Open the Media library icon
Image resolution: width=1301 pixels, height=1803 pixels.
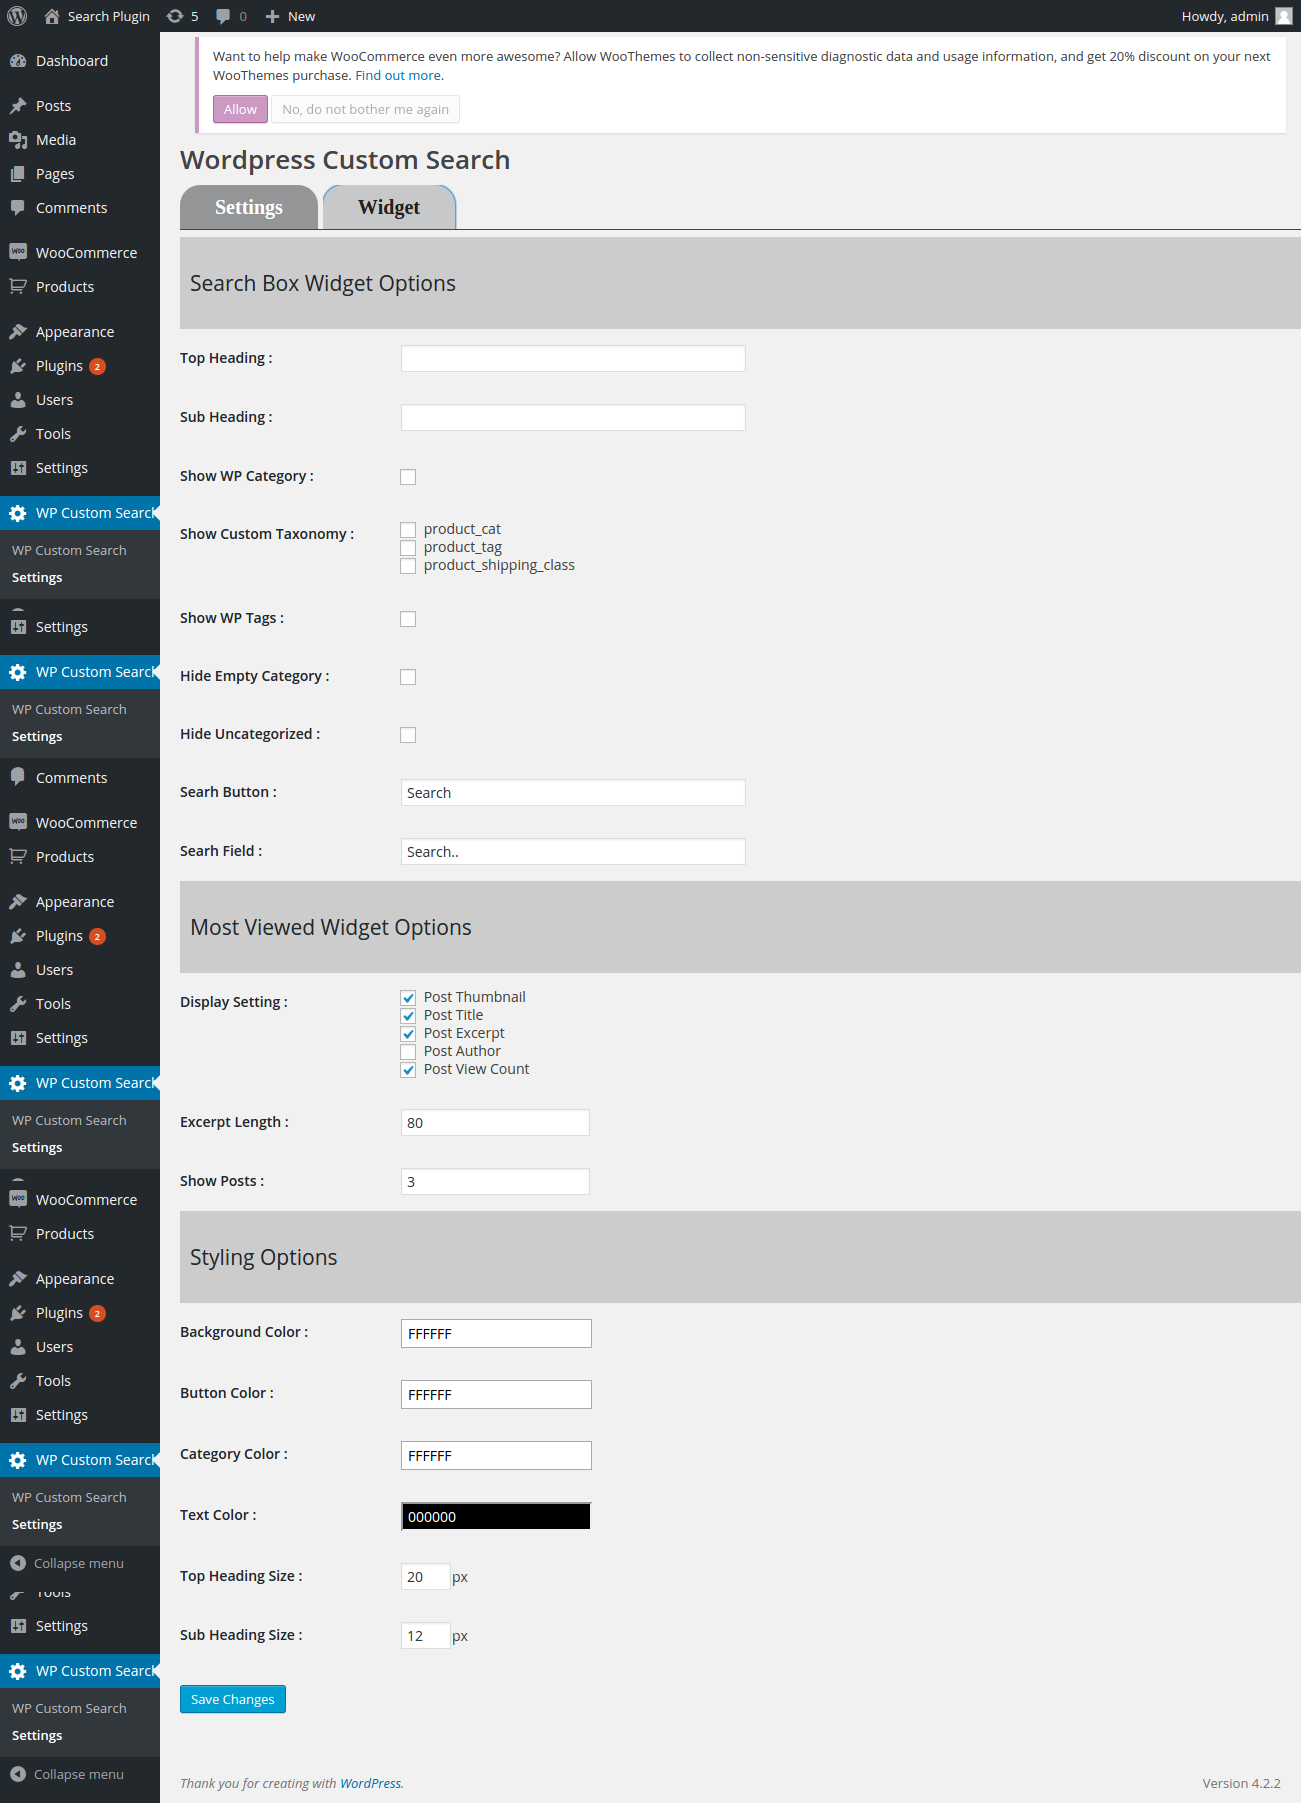[18, 140]
